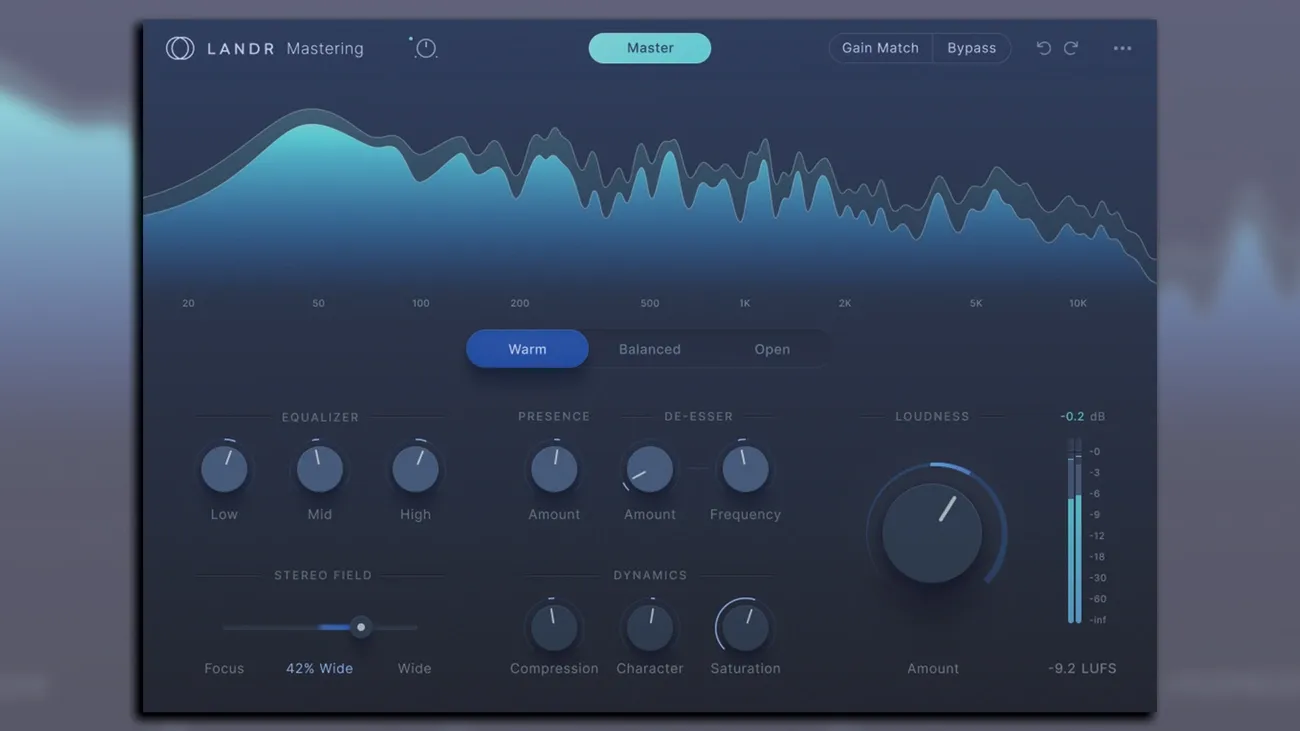This screenshot has height=731, width=1300.
Task: Click the De-Esser Frequency knob
Action: pos(745,468)
